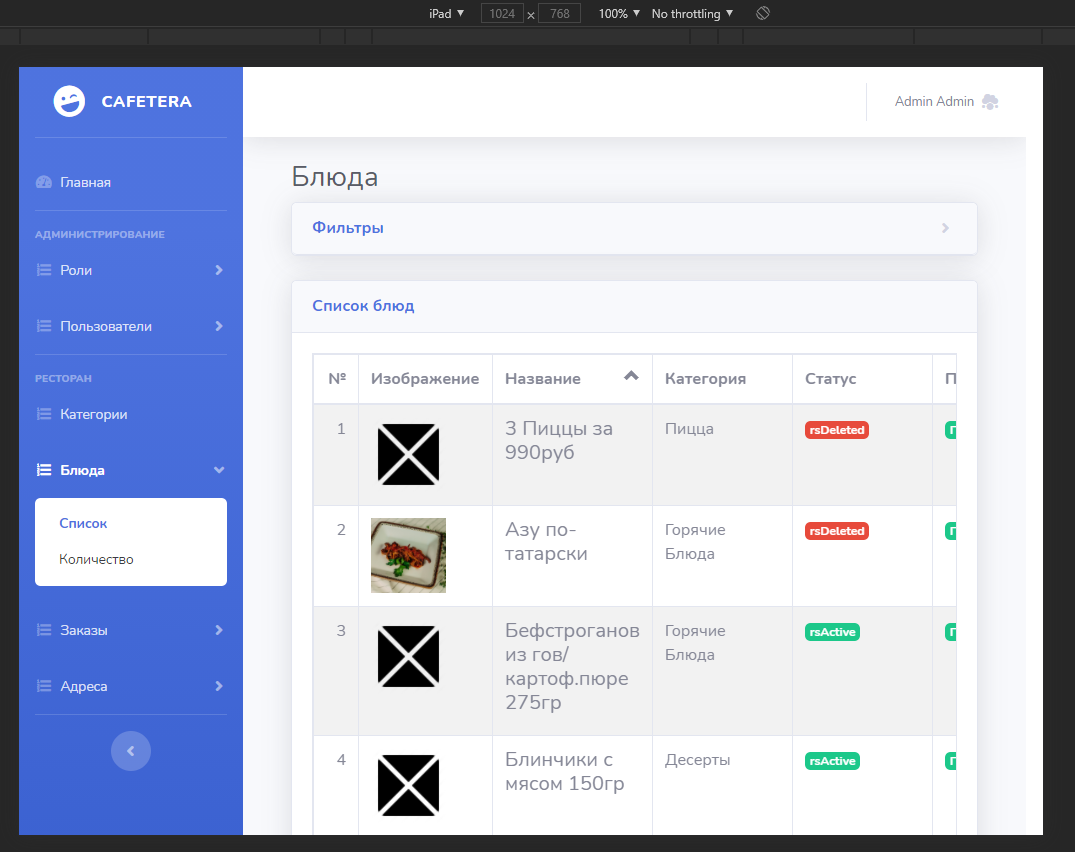This screenshot has height=852, width=1075.
Task: Click the sort arrow in Название column
Action: coord(630,377)
